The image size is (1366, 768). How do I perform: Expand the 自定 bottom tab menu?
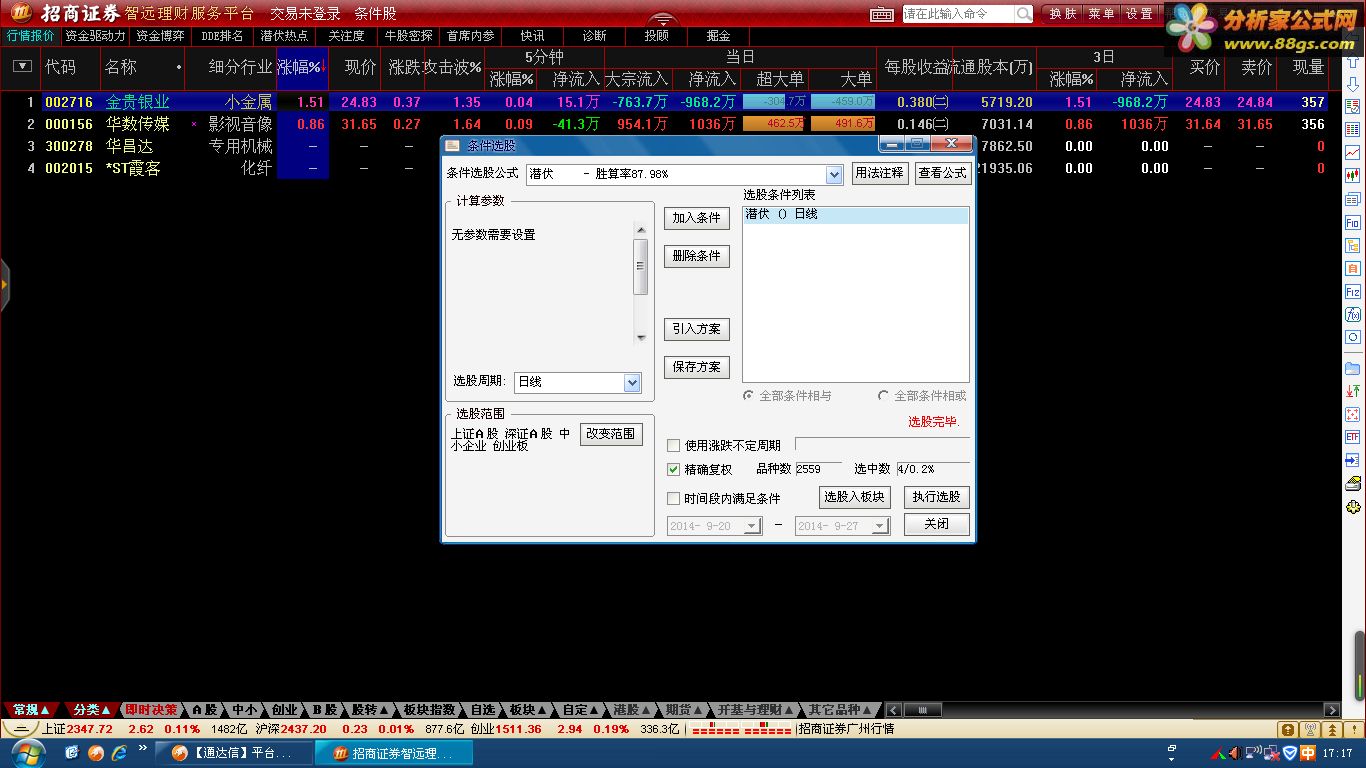pyautogui.click(x=581, y=710)
